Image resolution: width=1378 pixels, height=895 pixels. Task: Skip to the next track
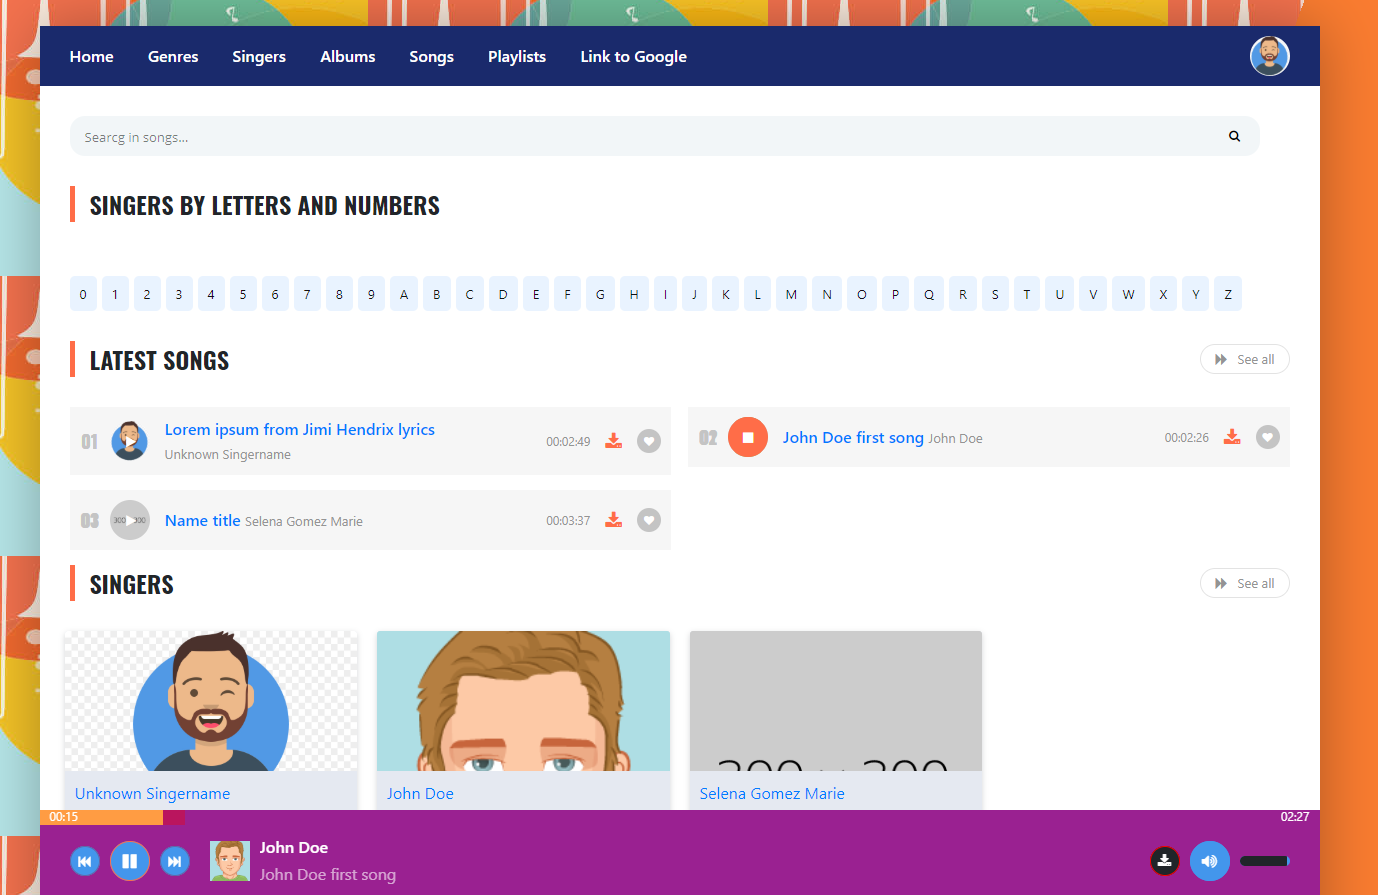[x=174, y=860]
